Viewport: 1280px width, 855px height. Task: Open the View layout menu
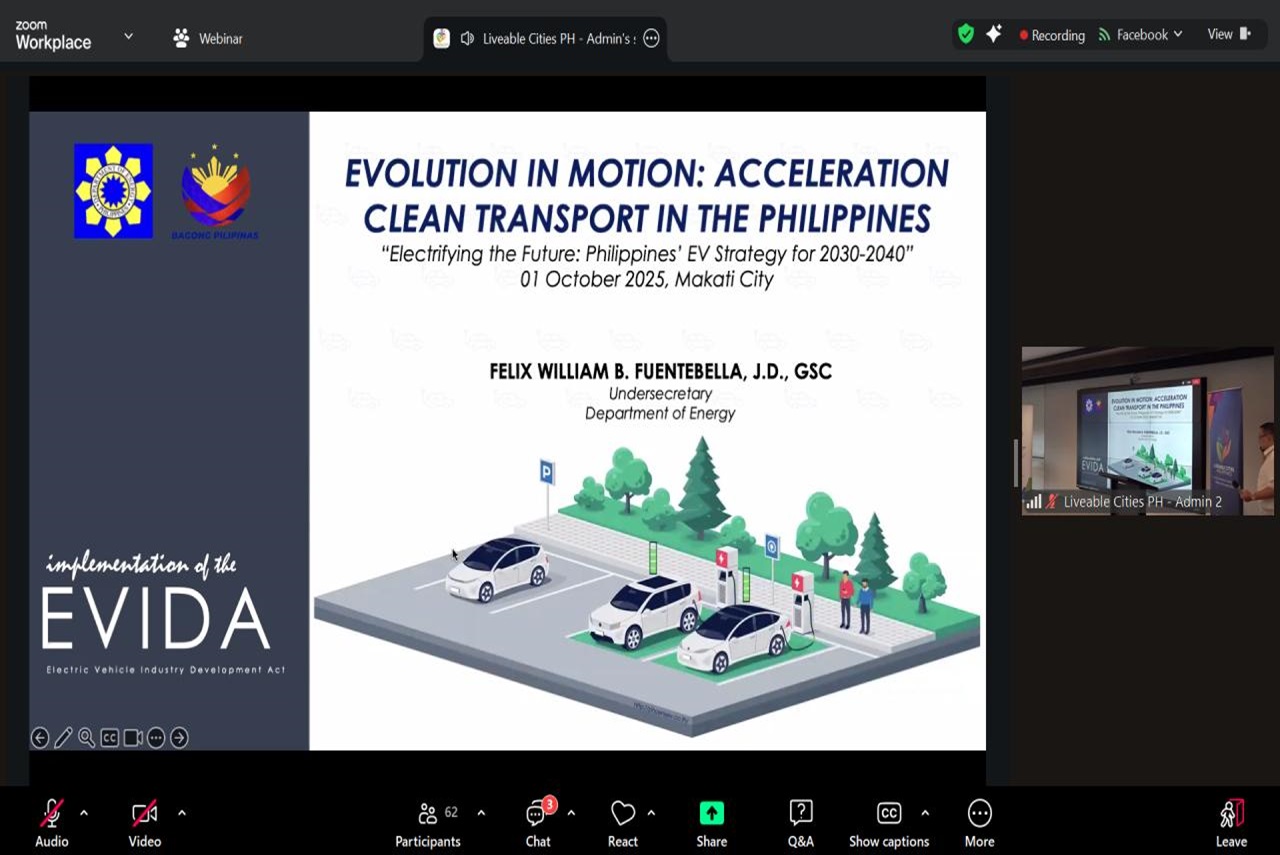pyautogui.click(x=1228, y=35)
